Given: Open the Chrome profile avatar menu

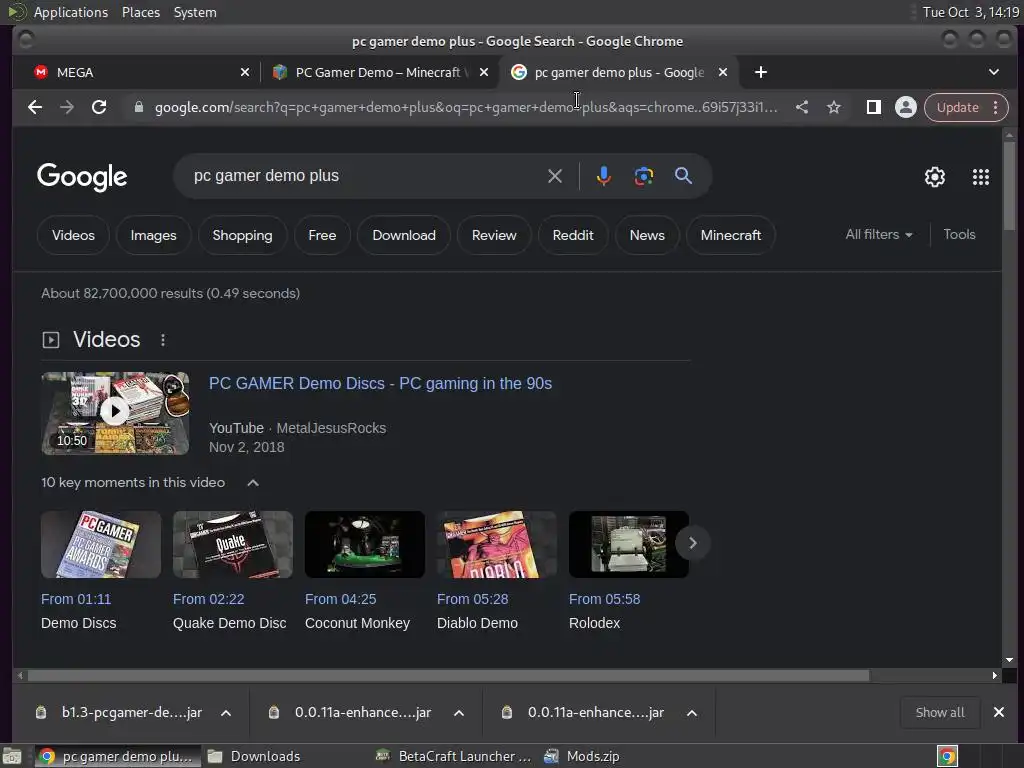Looking at the screenshot, I should coord(906,107).
